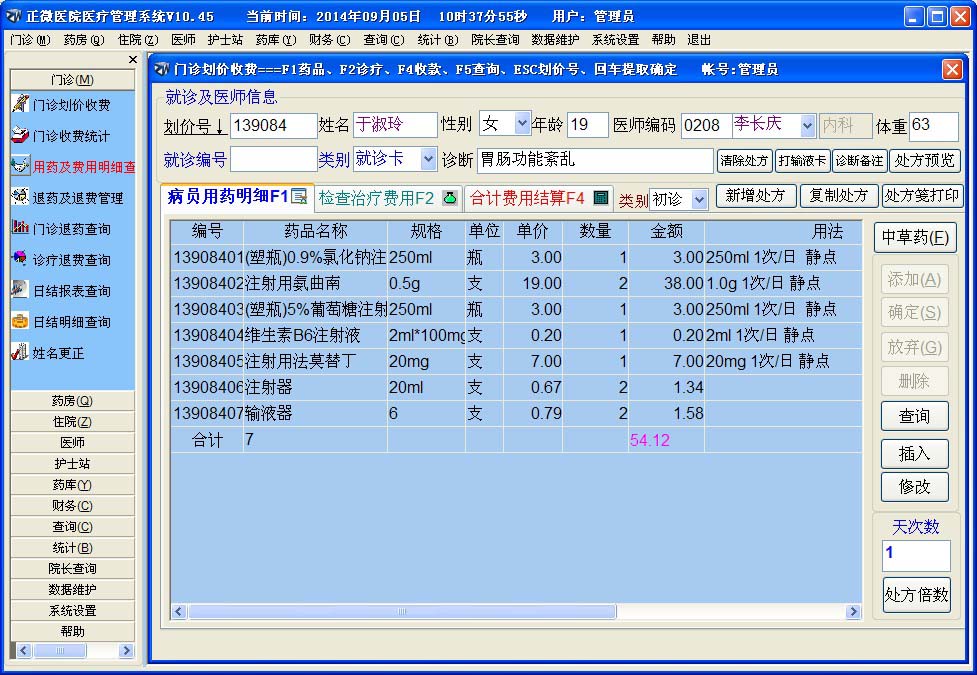This screenshot has height=675, width=977.
Task: Open the 门诊(M) menu in menu bar
Action: click(30, 40)
